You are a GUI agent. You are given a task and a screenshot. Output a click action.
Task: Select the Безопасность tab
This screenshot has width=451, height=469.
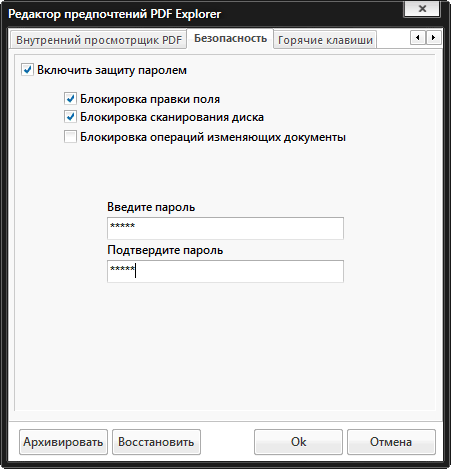(230, 39)
